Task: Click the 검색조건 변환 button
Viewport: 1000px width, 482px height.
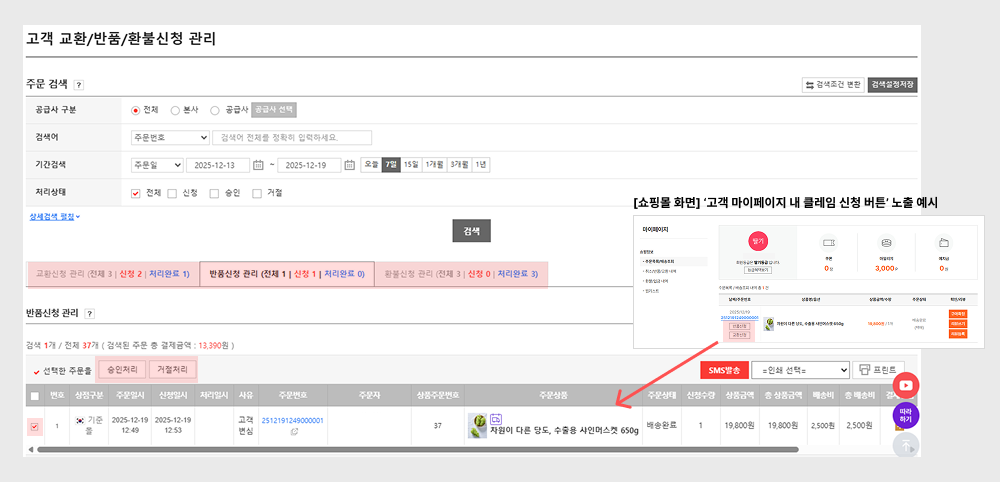Action: coord(833,85)
